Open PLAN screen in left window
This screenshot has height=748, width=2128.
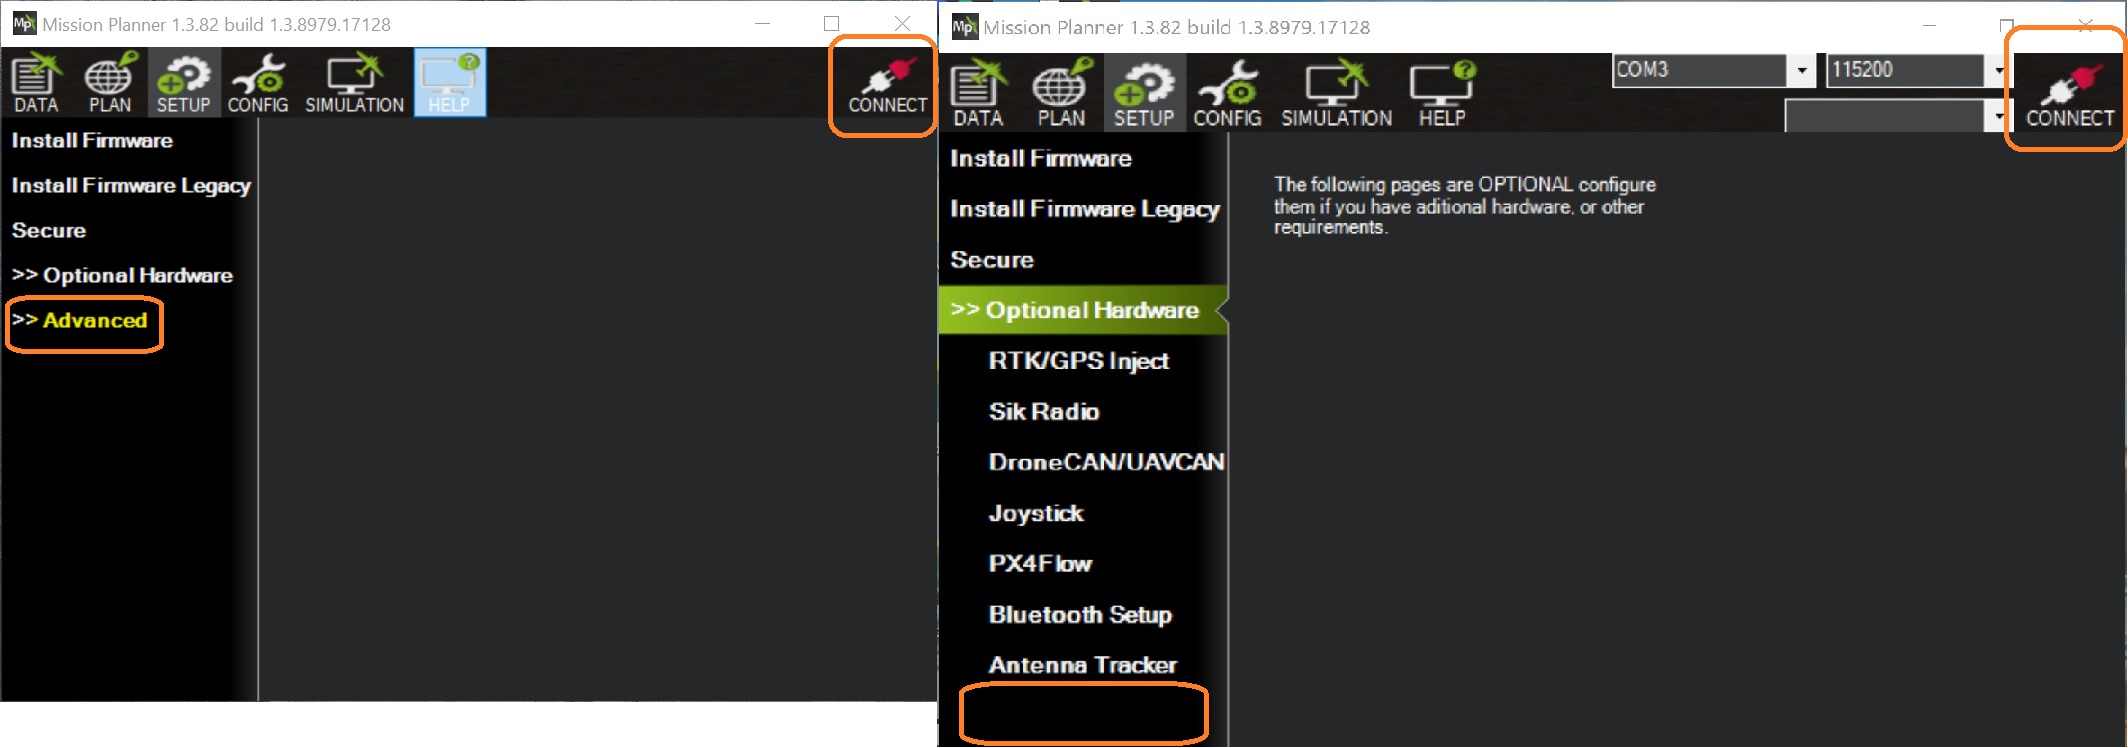point(110,84)
